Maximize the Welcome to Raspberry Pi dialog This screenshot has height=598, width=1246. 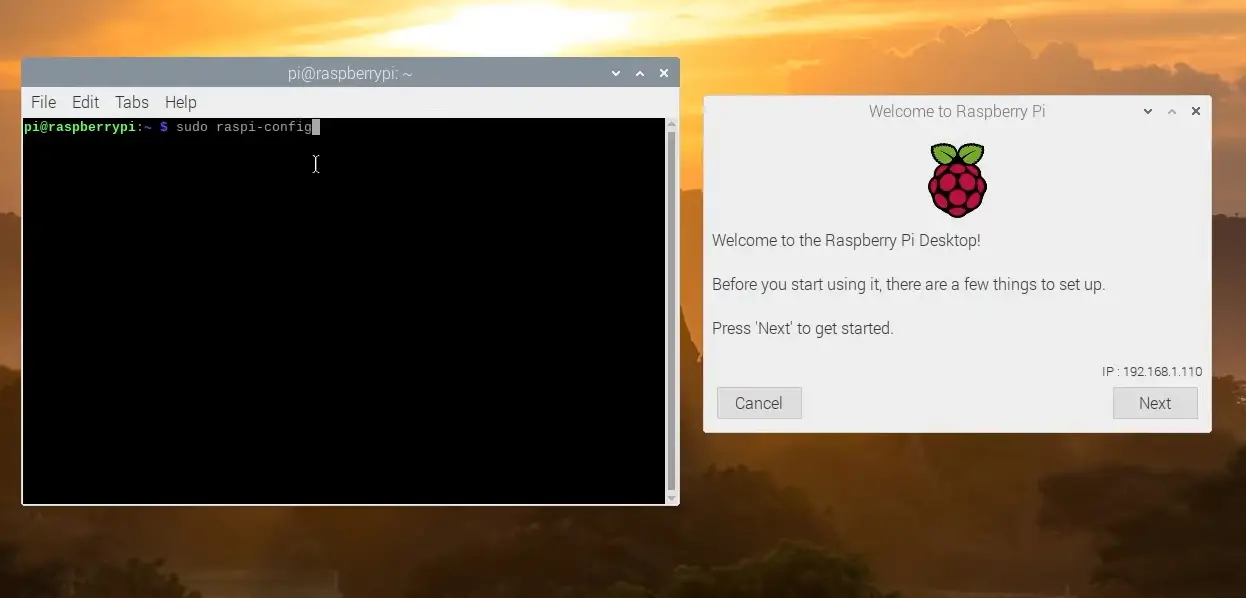tap(1172, 111)
